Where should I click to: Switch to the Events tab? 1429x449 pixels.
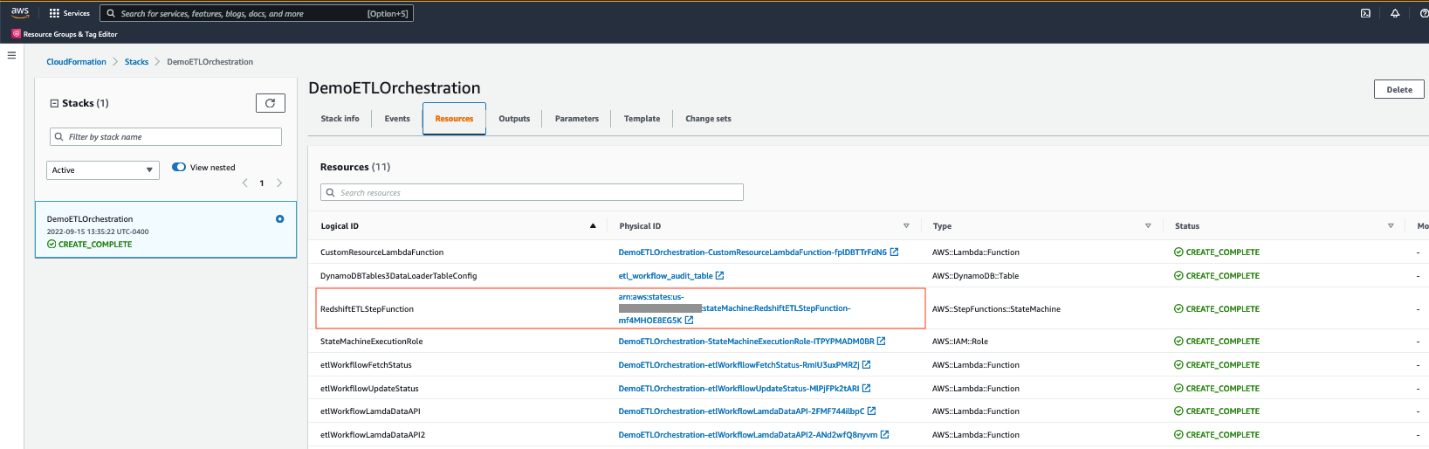[397, 118]
